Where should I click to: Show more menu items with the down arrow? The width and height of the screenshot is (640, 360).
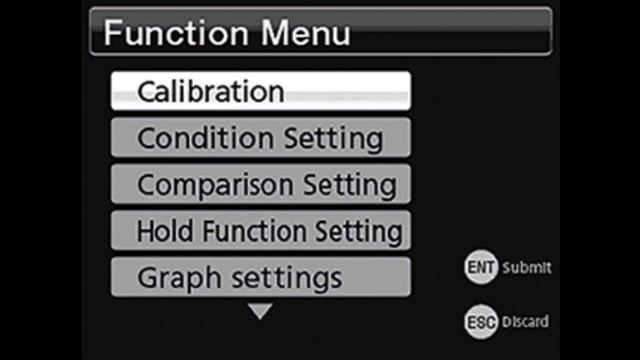point(260,311)
